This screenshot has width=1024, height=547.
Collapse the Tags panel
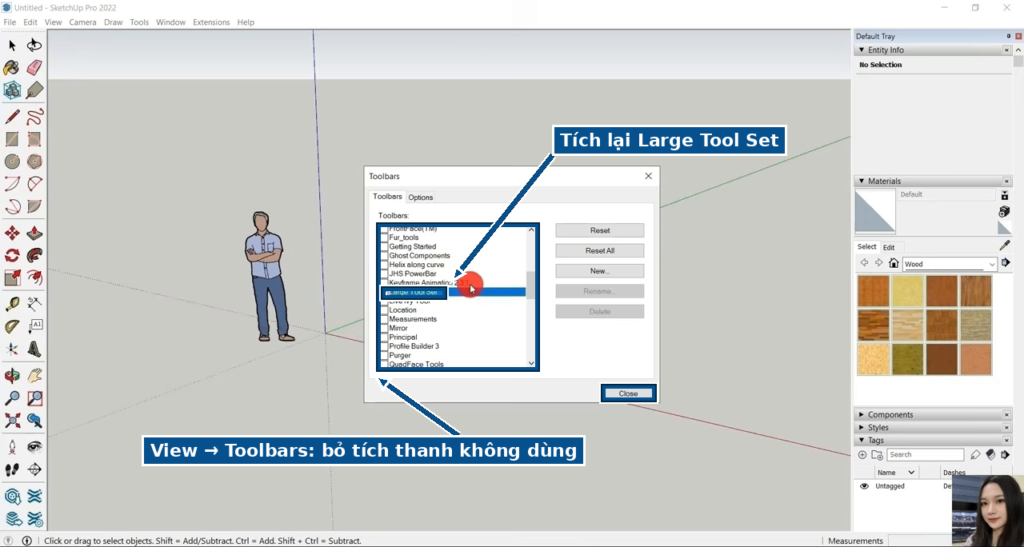pyautogui.click(x=861, y=441)
